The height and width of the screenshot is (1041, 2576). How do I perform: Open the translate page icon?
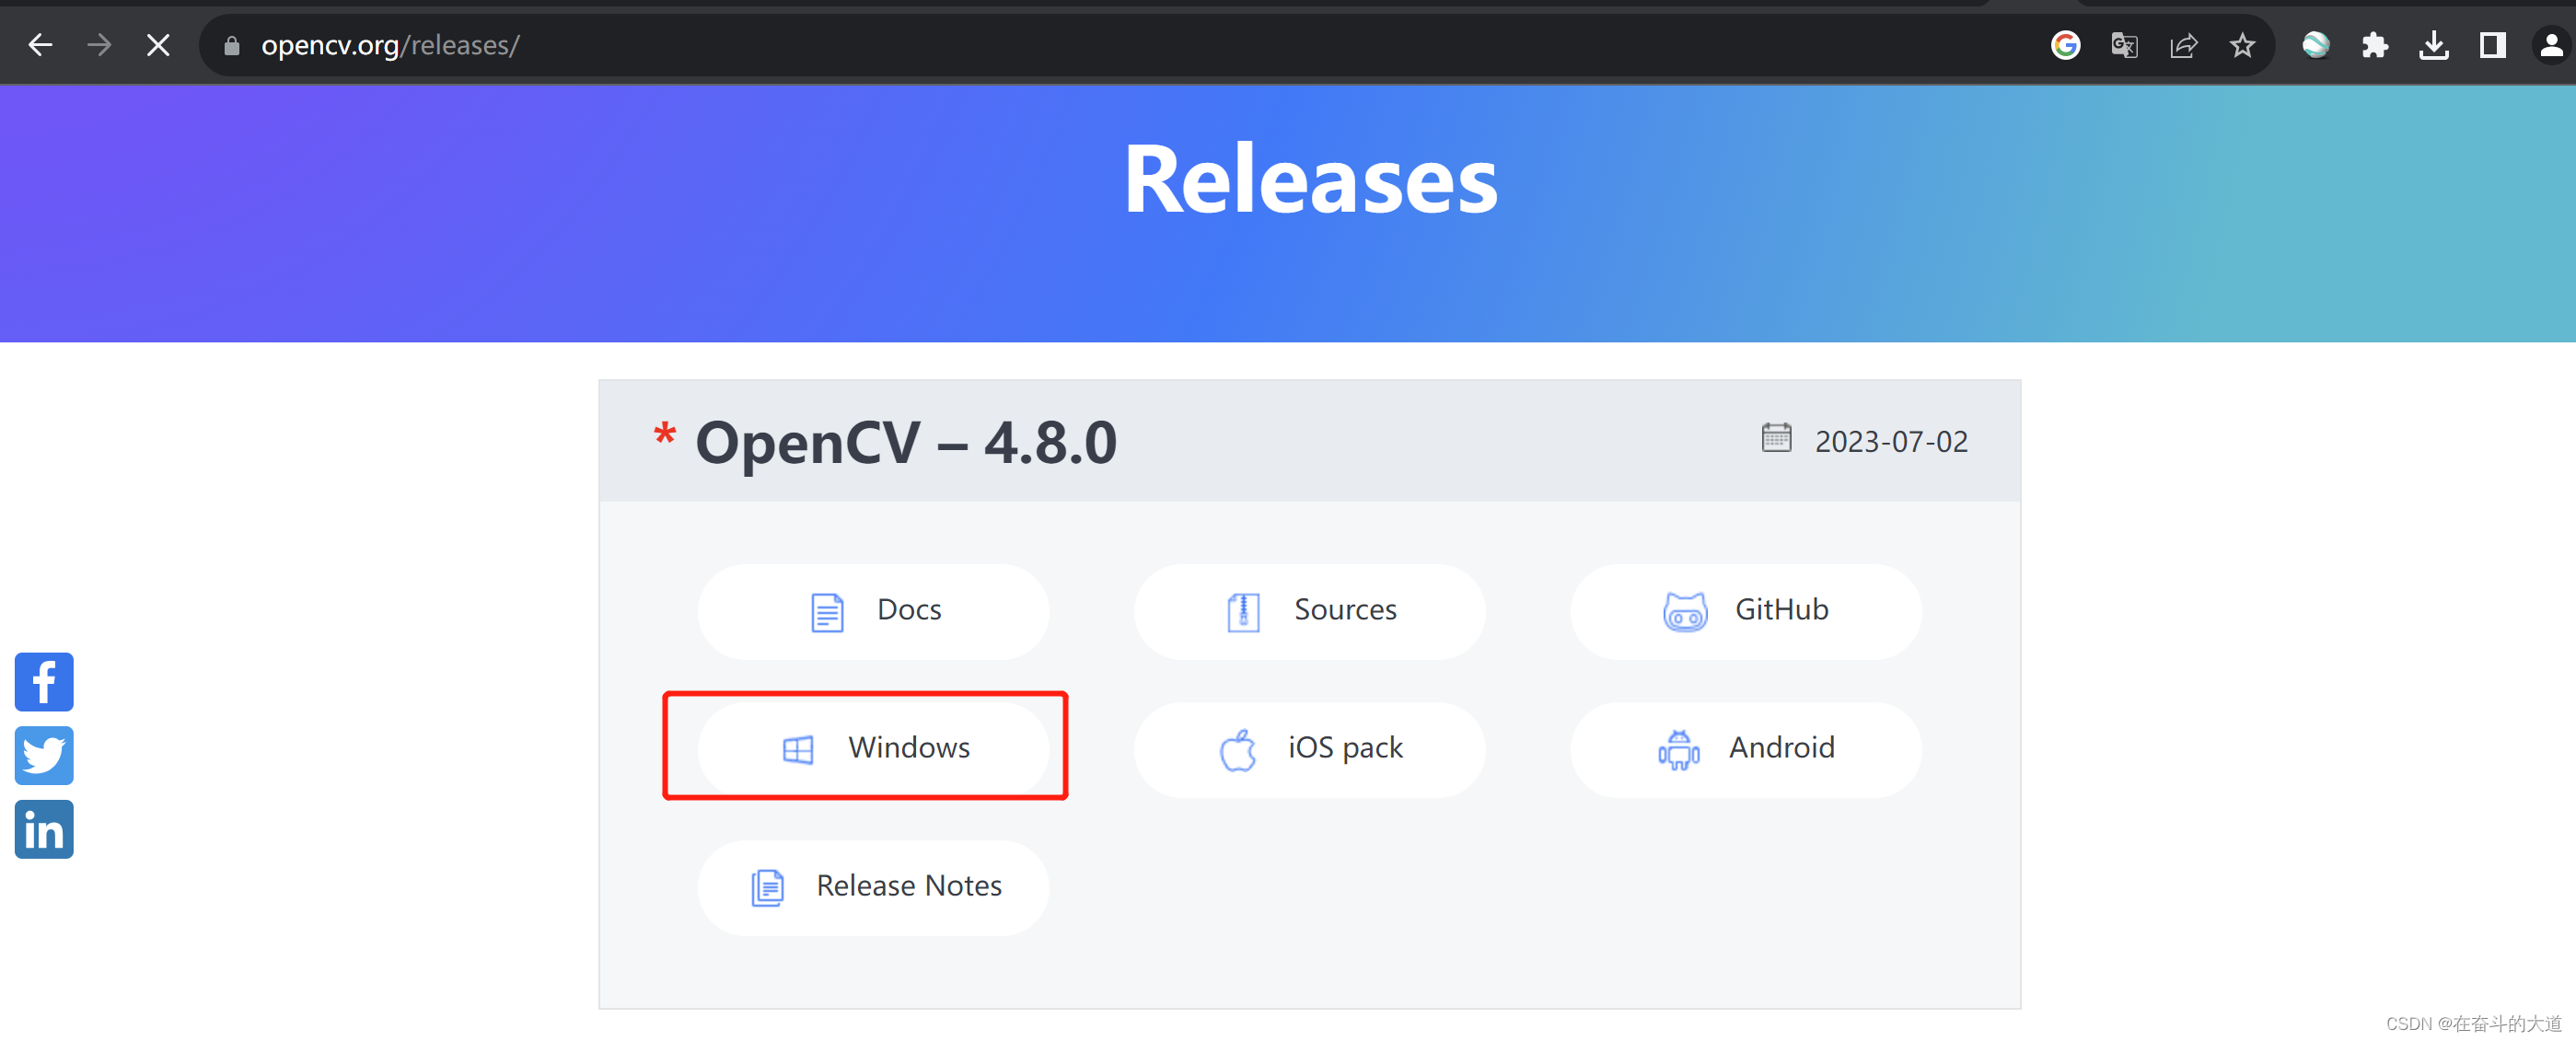pos(2124,45)
